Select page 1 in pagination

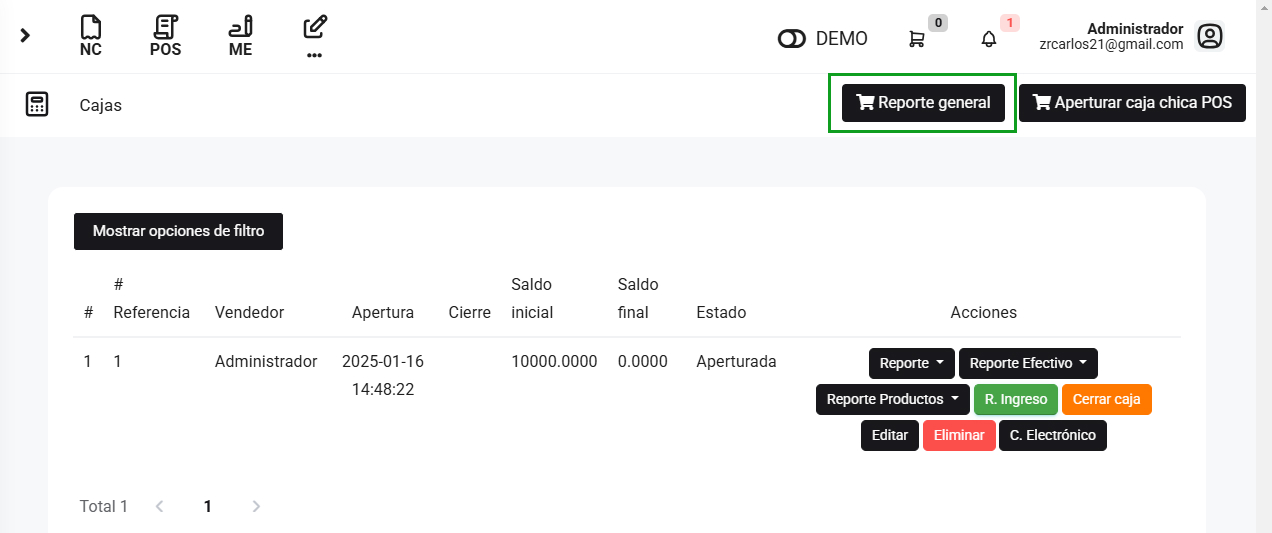(x=208, y=506)
